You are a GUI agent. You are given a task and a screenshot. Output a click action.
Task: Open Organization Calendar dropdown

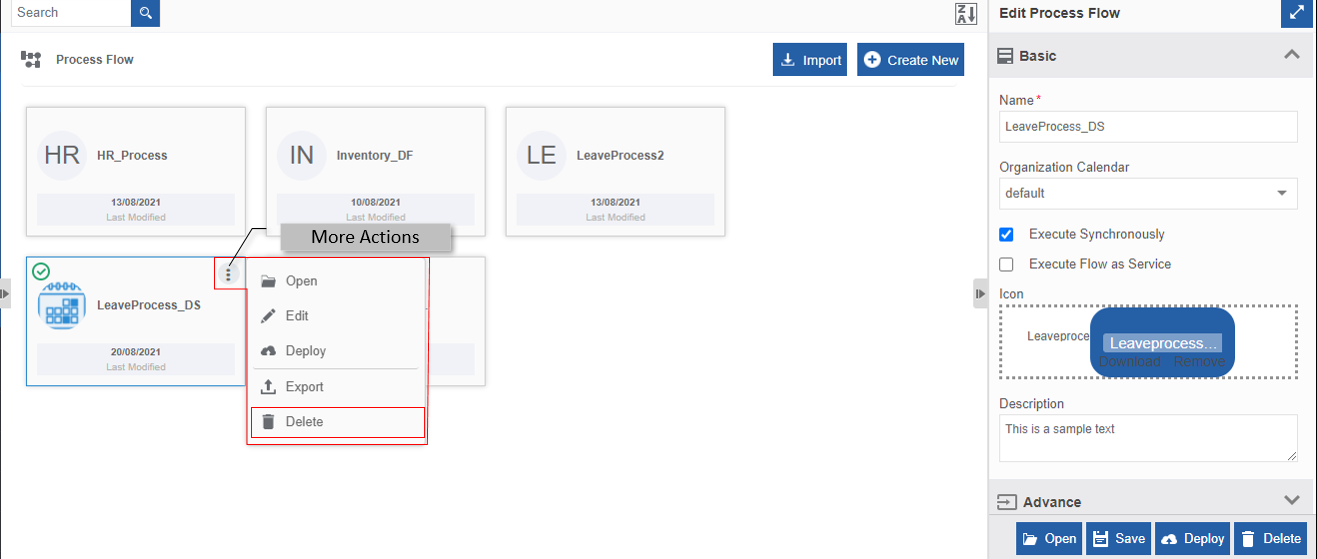click(x=1148, y=193)
